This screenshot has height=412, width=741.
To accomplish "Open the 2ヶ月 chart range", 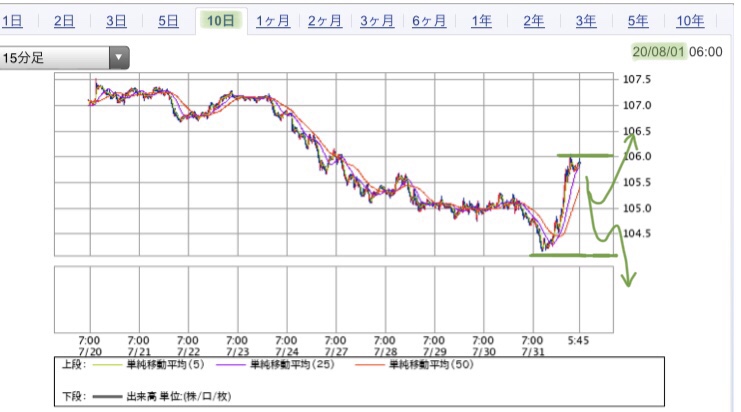I will [325, 21].
